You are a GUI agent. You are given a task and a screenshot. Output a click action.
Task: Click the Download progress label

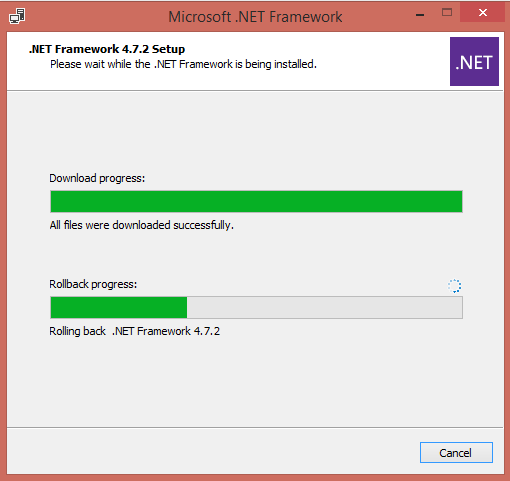click(x=97, y=178)
